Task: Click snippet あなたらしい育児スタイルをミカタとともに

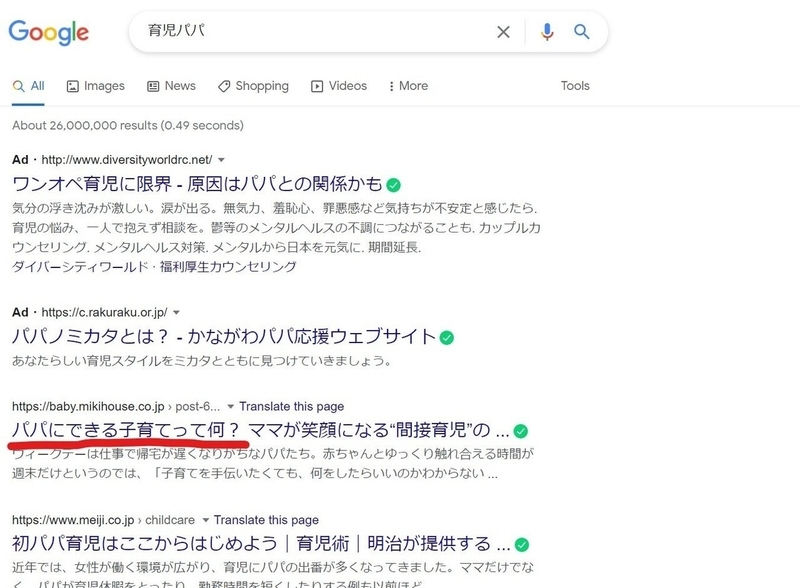Action: (202, 361)
